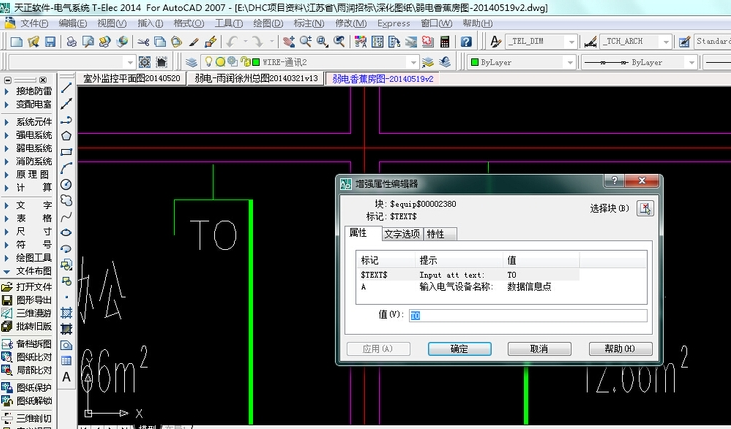The height and width of the screenshot is (429, 731).
Task: Click the 值(V) input field
Action: 528,316
